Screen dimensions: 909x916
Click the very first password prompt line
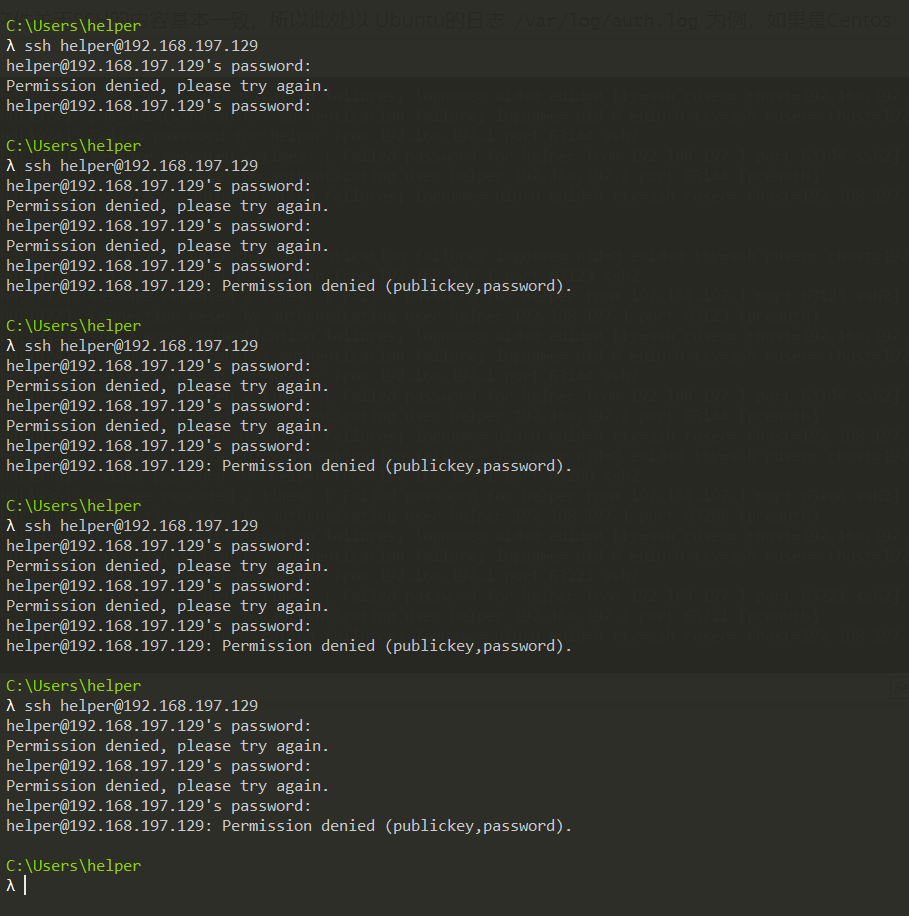(x=158, y=66)
